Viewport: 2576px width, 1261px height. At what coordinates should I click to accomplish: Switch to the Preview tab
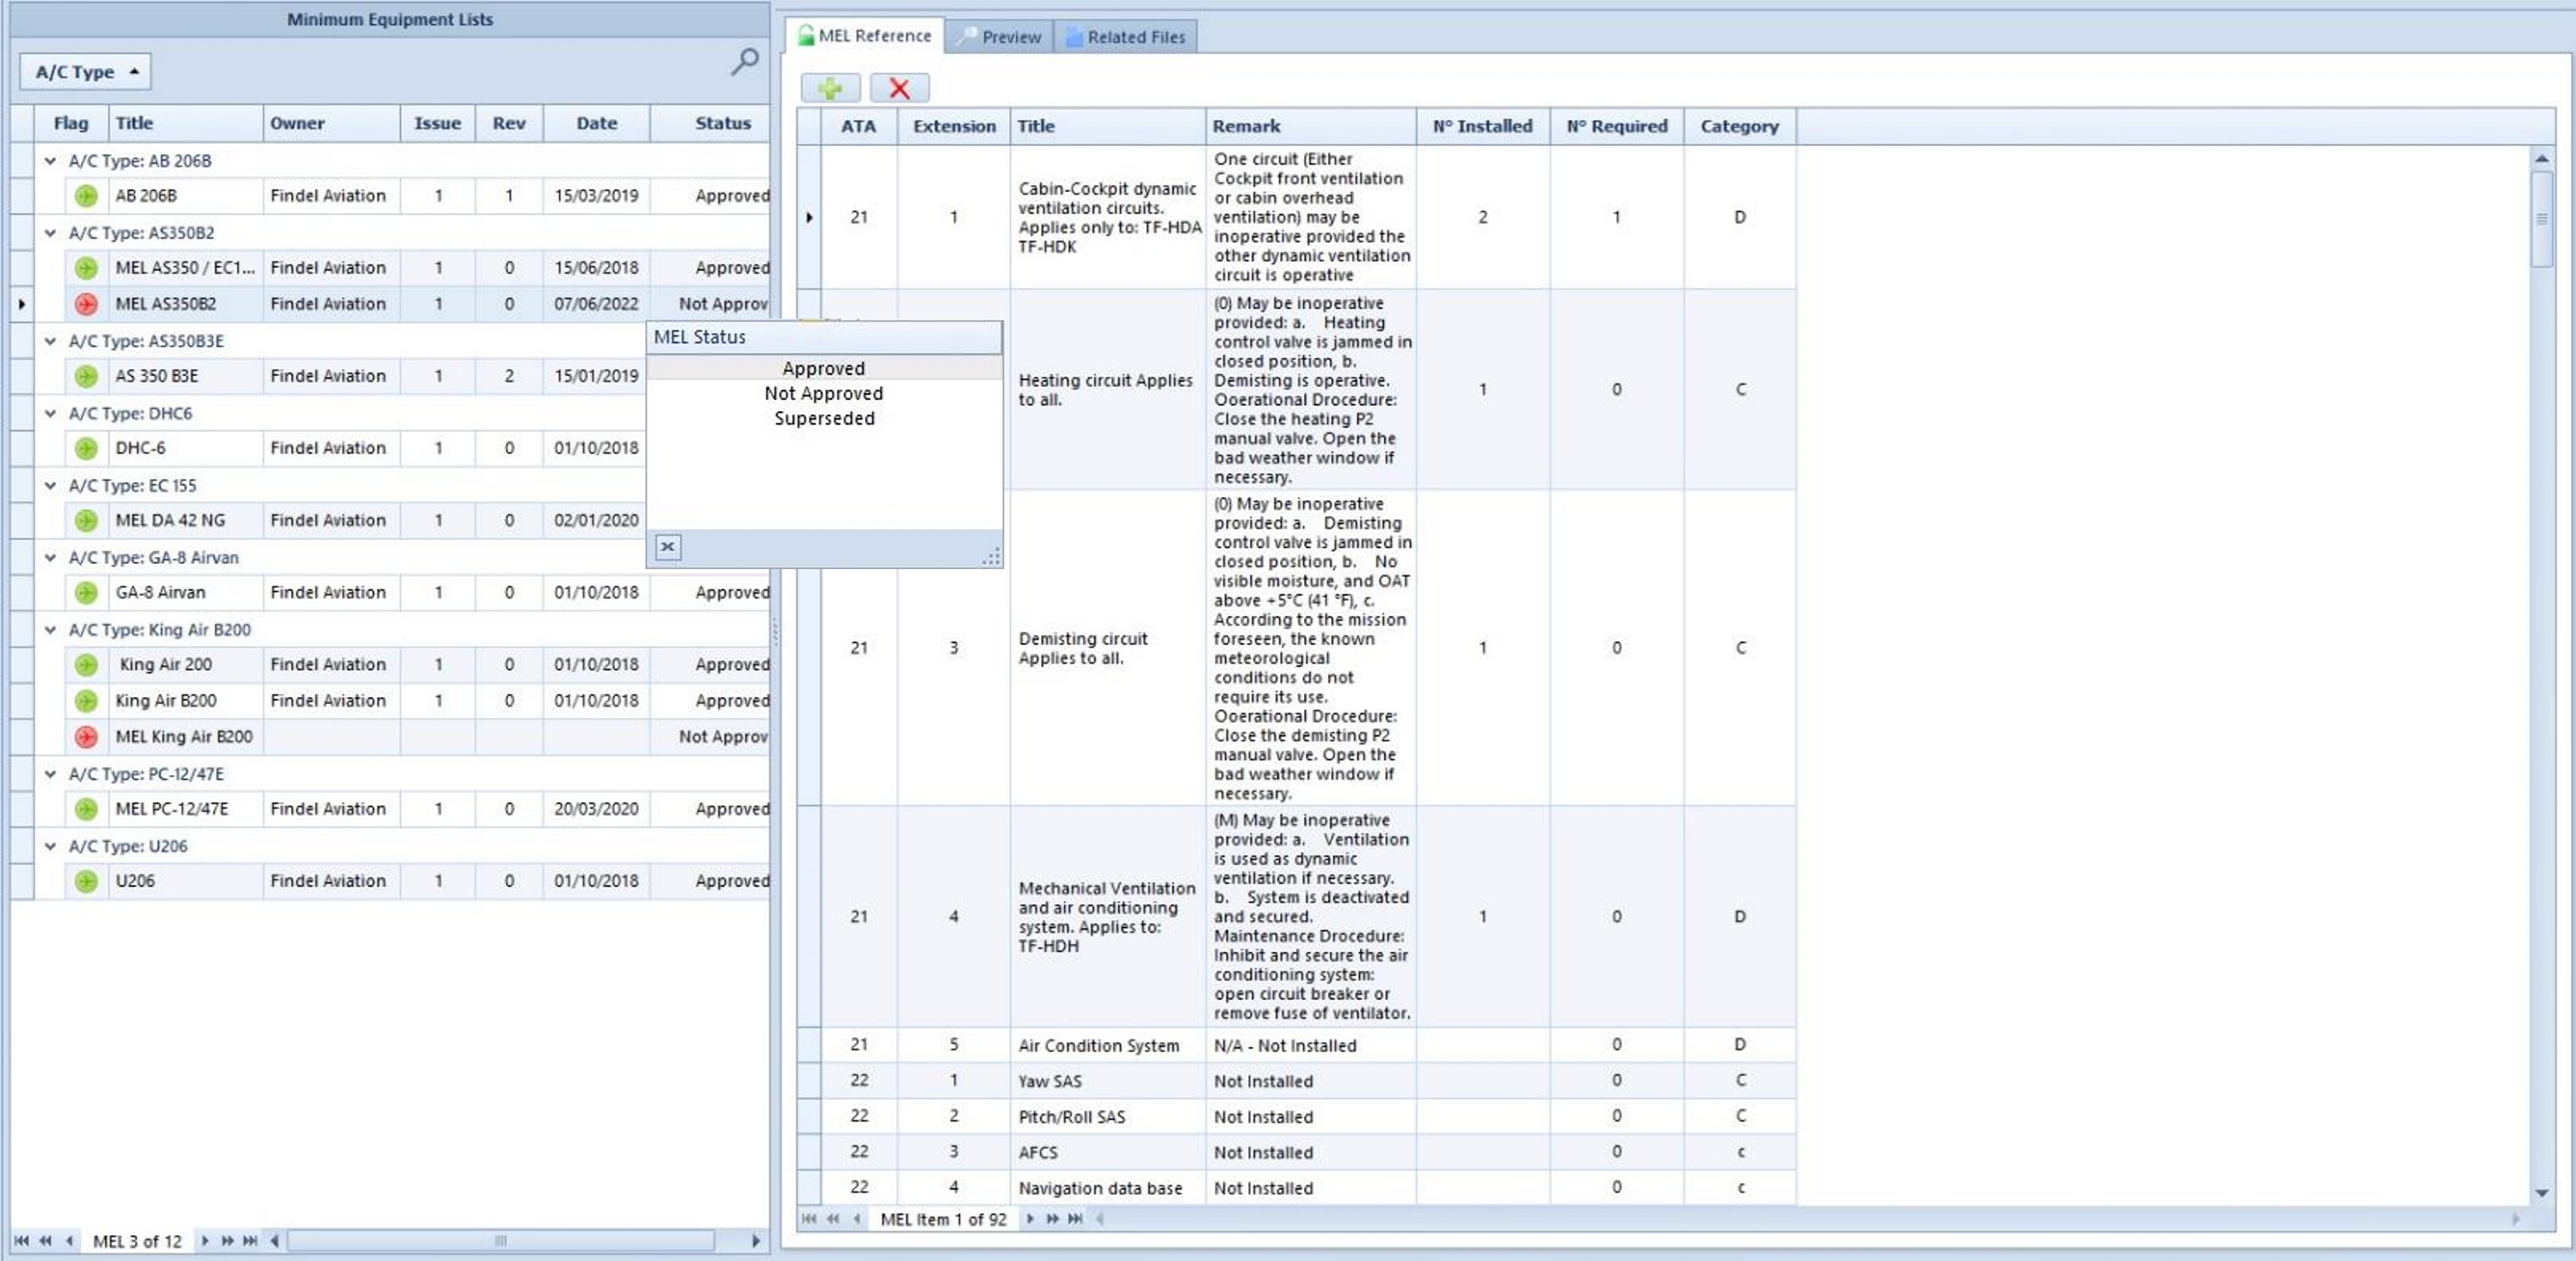(999, 37)
